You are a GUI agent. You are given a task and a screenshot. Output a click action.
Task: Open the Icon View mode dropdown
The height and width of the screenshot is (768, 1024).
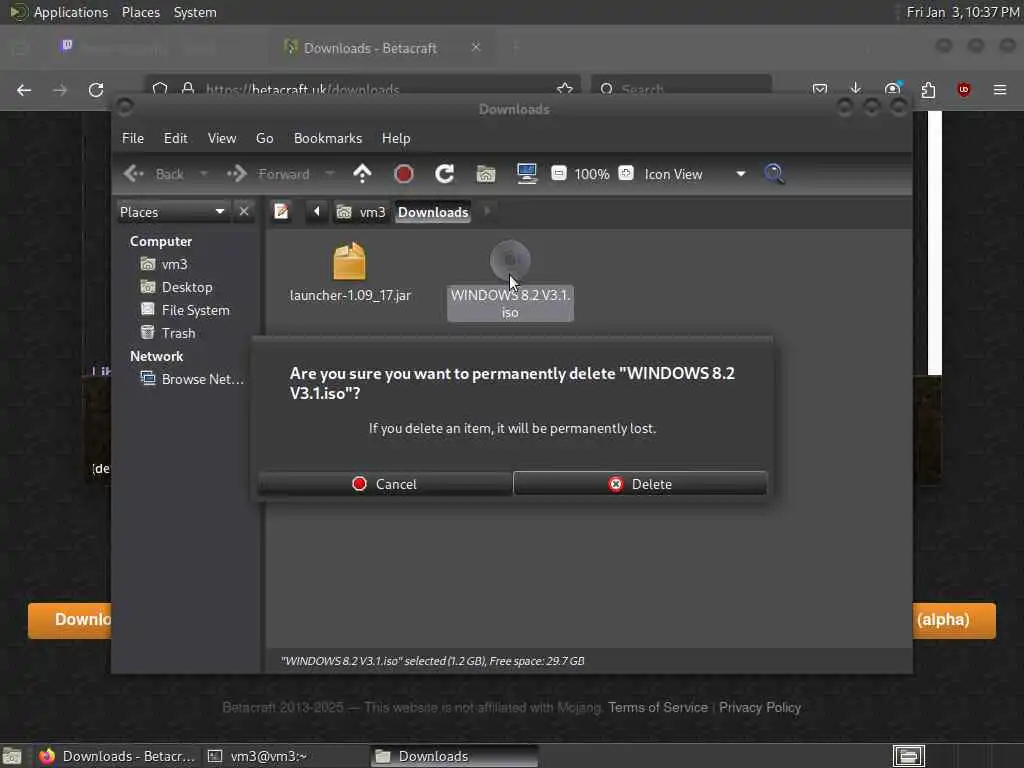694,174
